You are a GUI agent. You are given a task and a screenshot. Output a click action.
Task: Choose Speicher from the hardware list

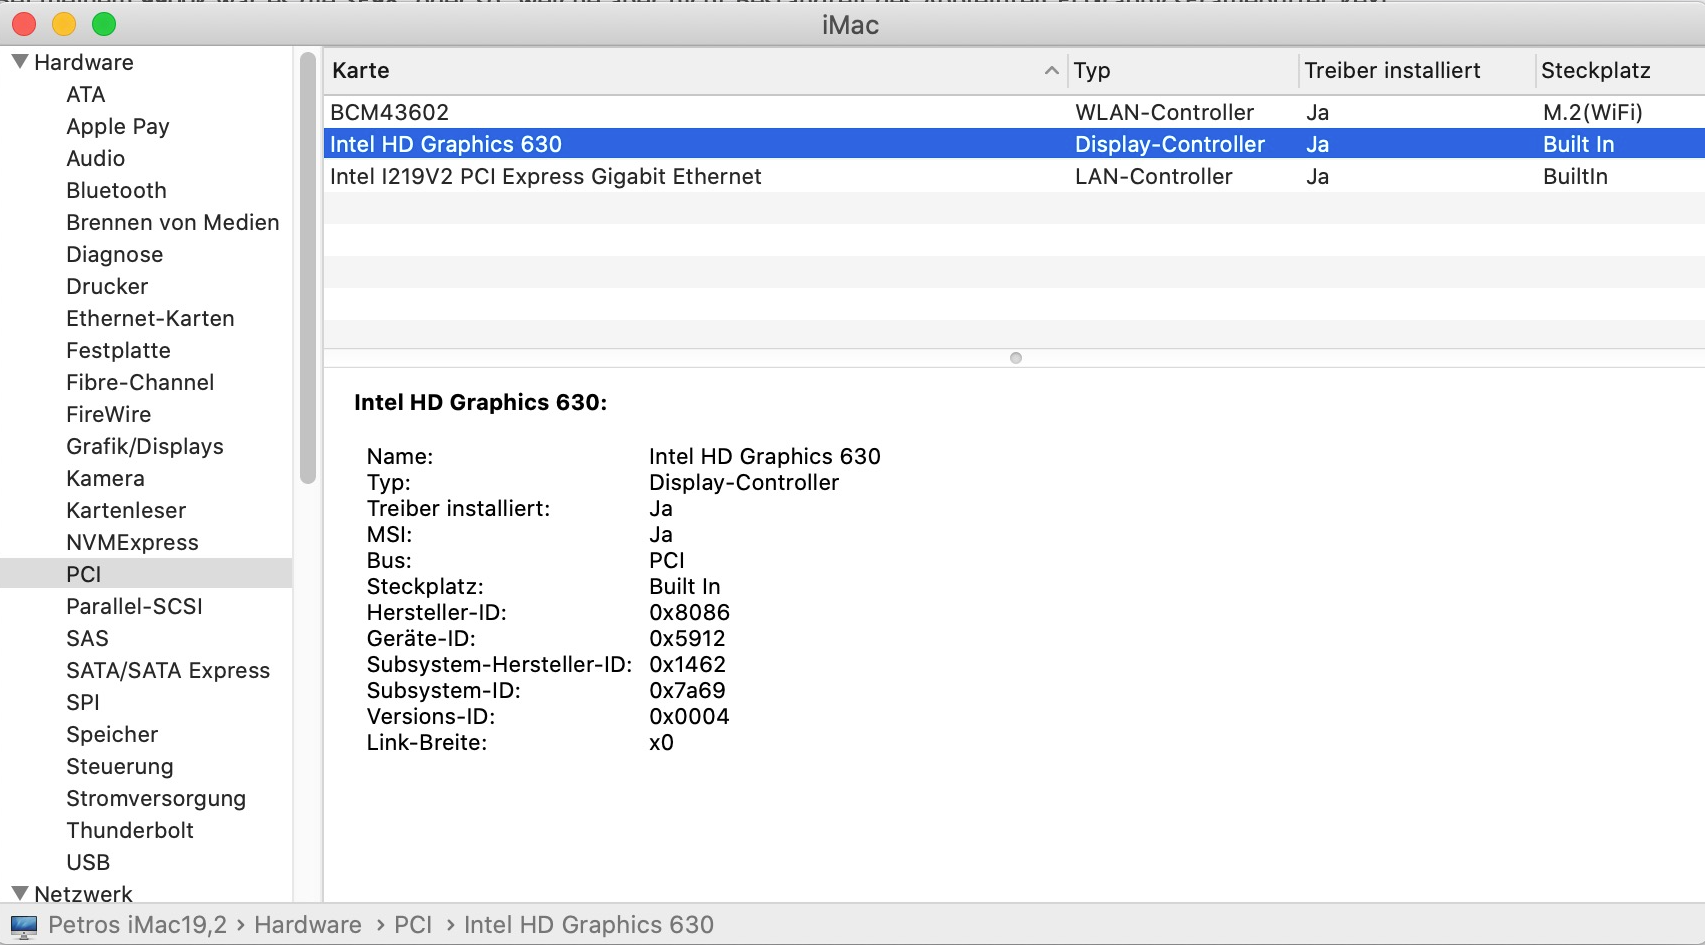tap(112, 734)
